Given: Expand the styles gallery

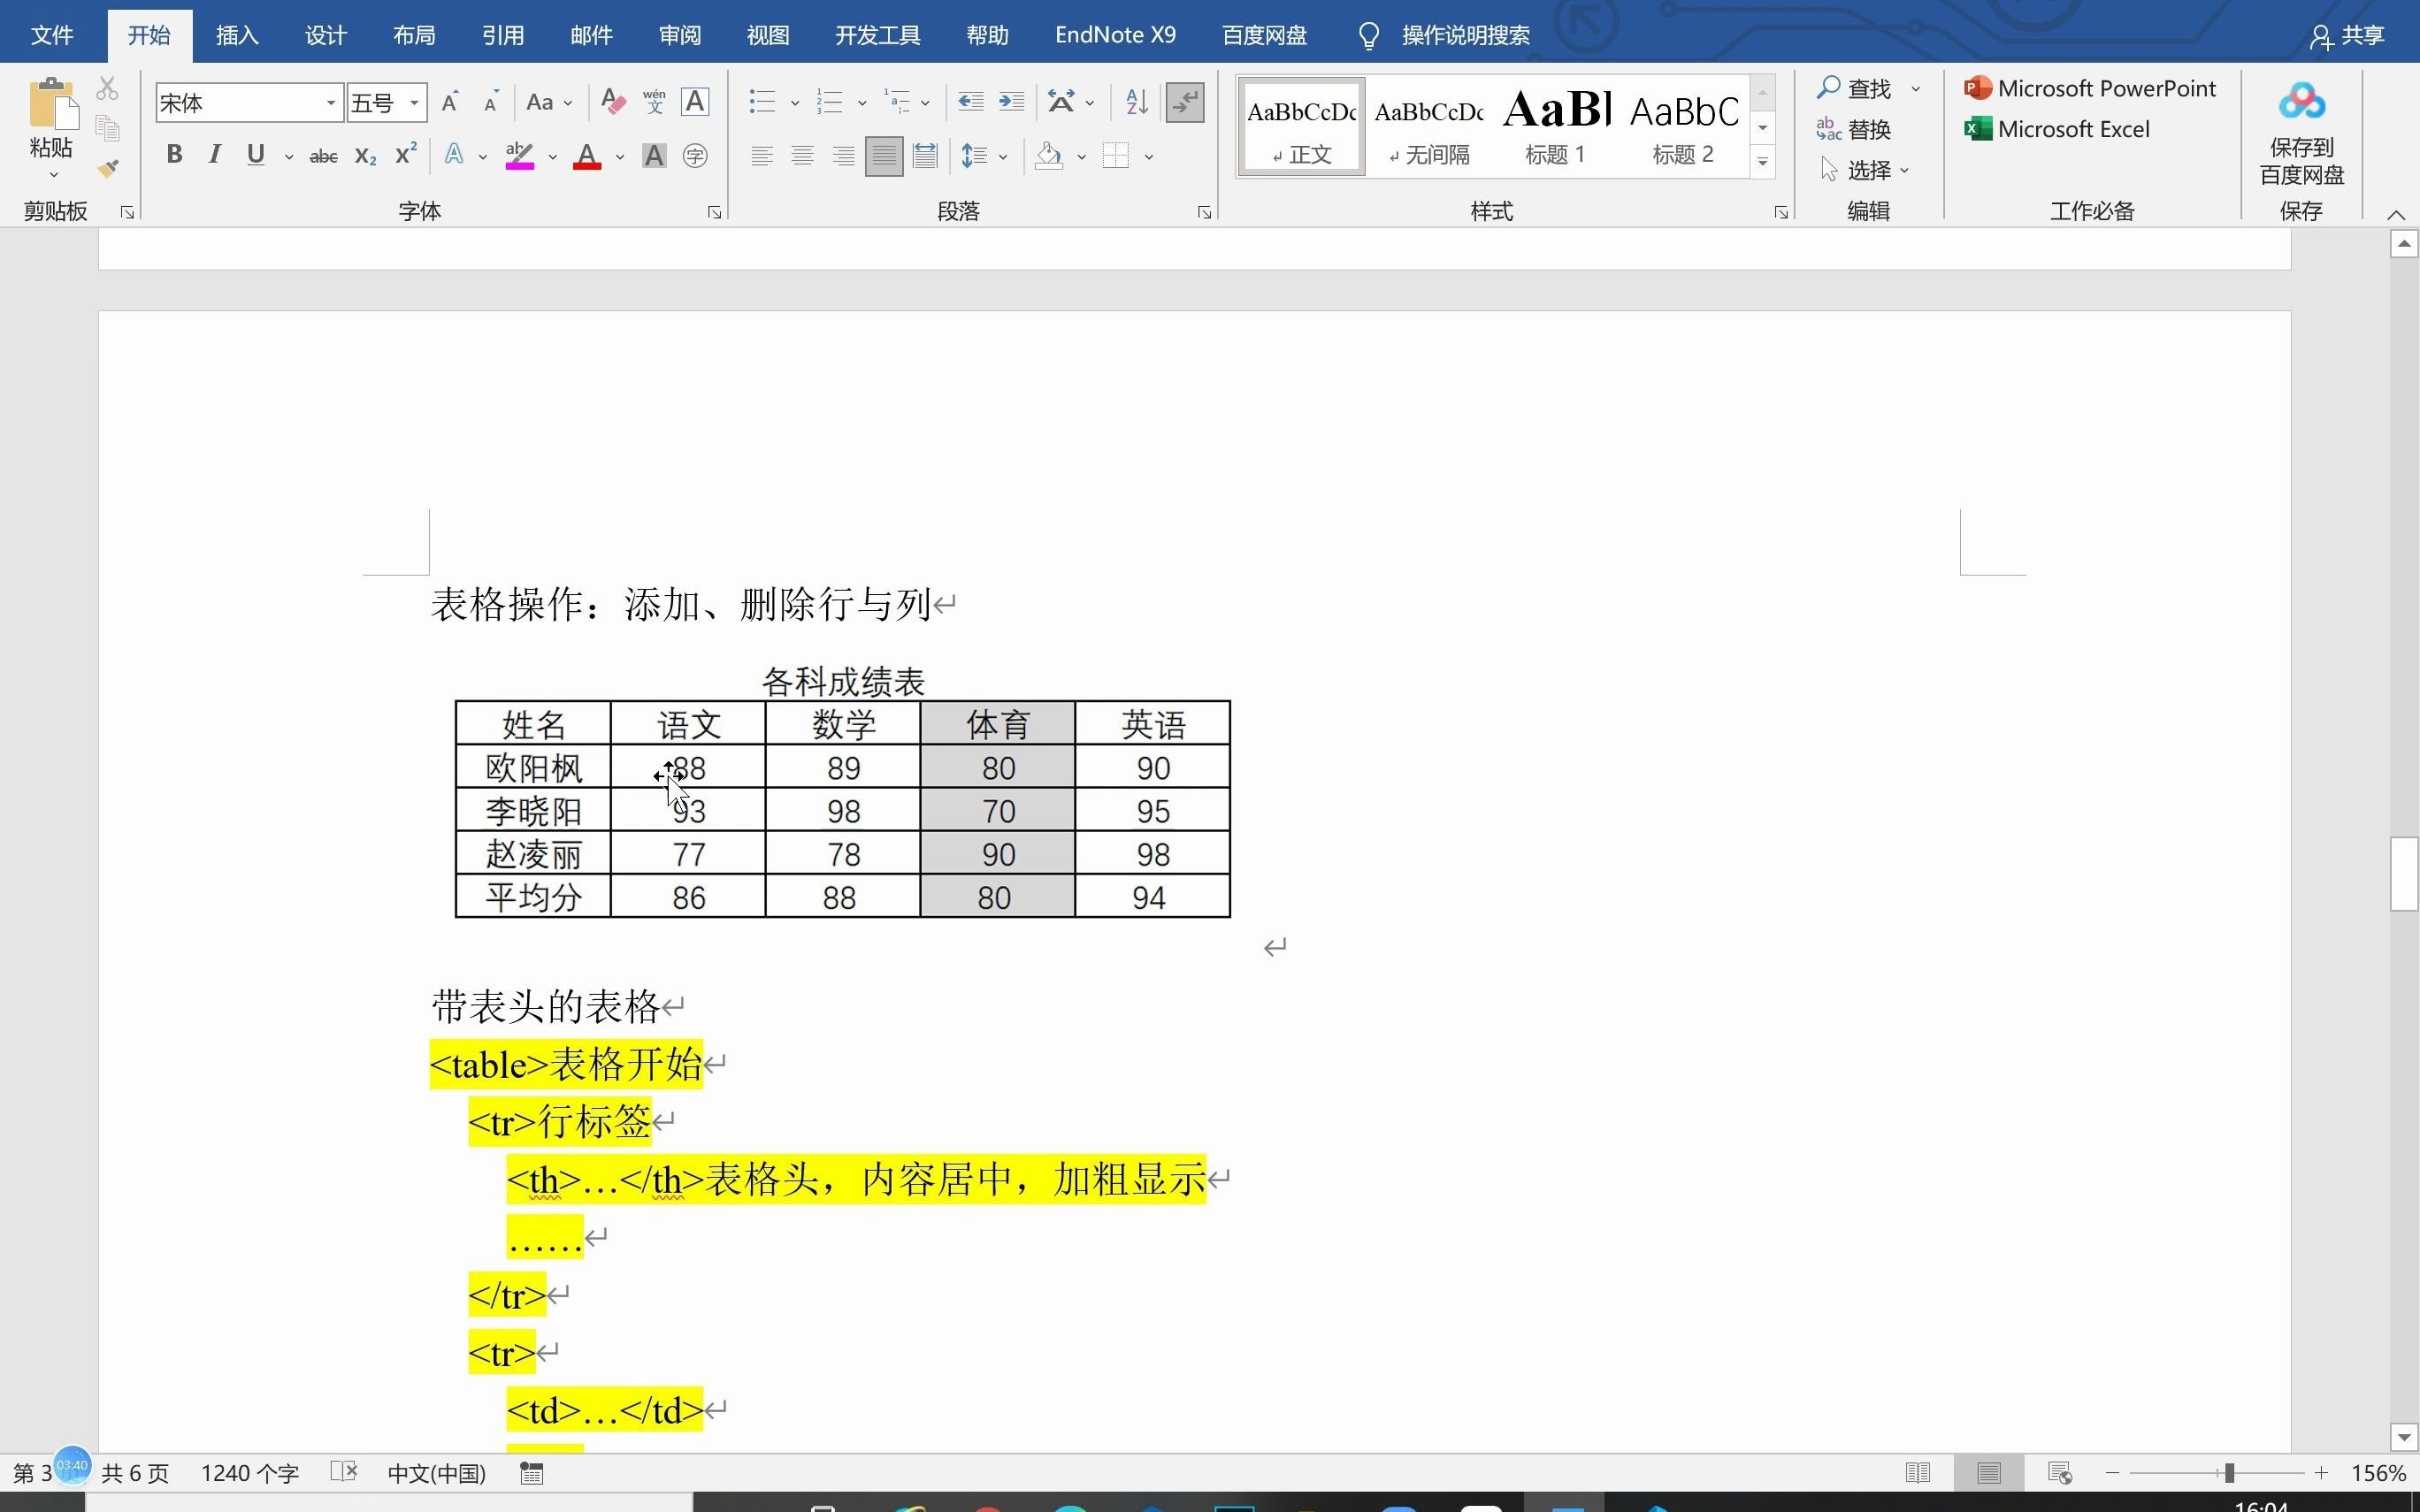Looking at the screenshot, I should click(x=1763, y=162).
